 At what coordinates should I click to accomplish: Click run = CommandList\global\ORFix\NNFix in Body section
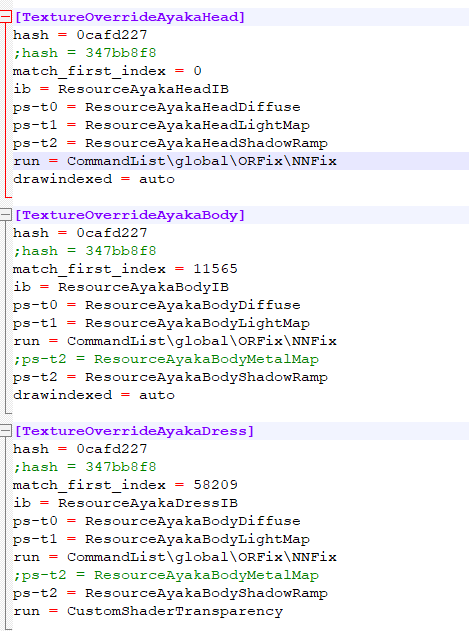pos(175,341)
